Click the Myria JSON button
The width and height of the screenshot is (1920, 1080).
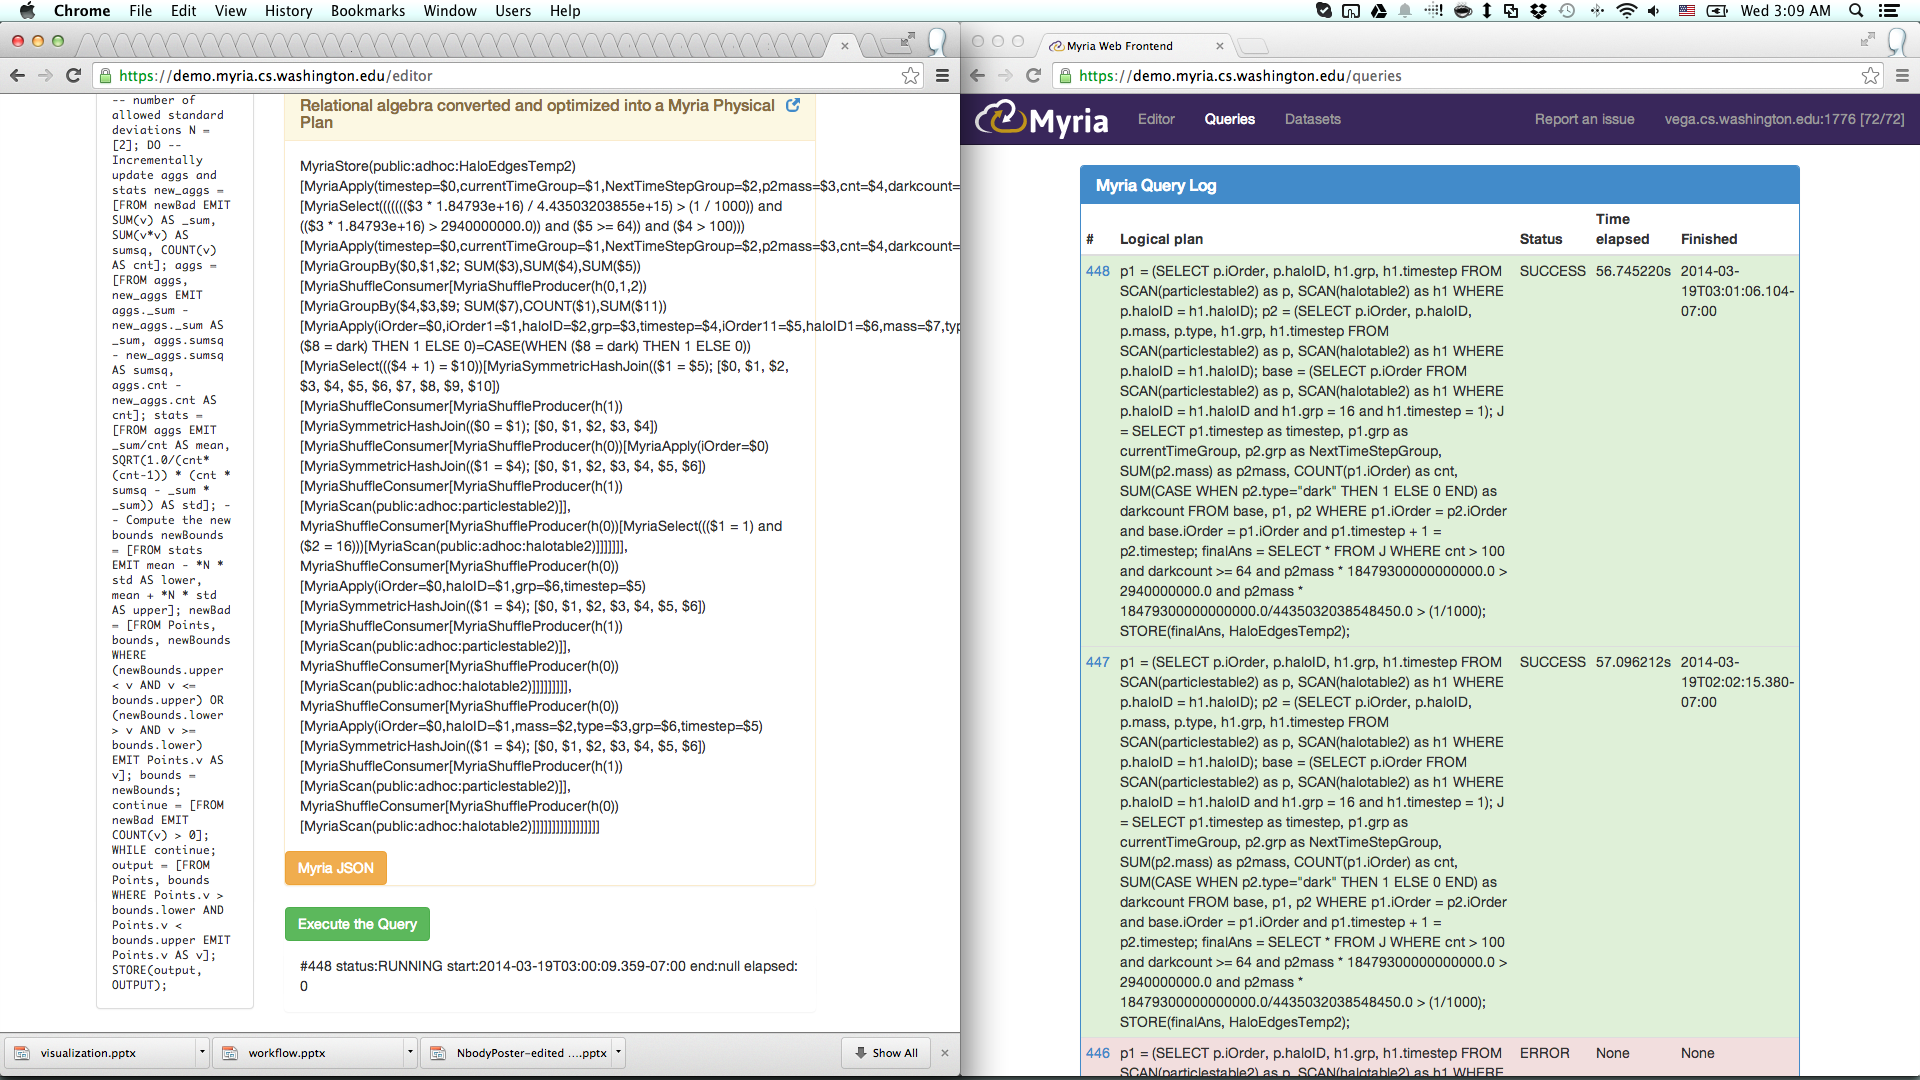click(x=335, y=868)
